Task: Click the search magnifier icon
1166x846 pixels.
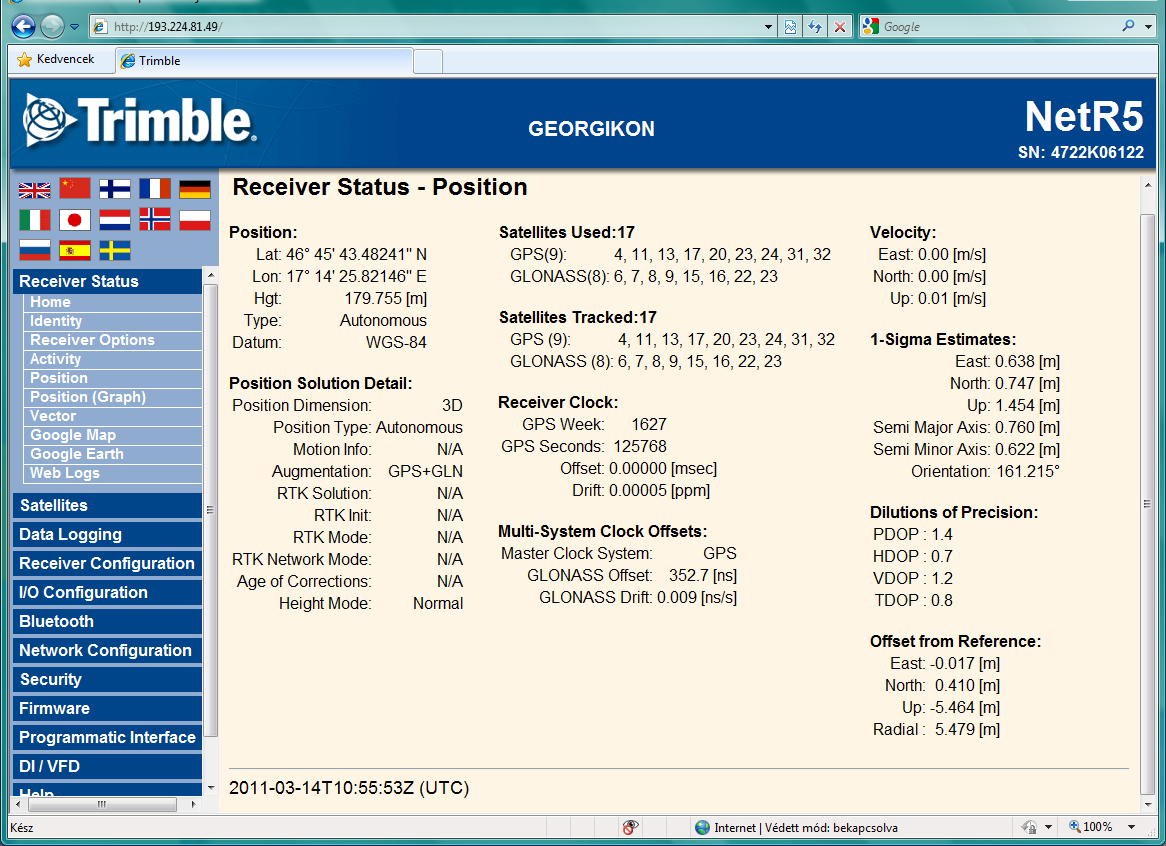Action: click(1128, 26)
